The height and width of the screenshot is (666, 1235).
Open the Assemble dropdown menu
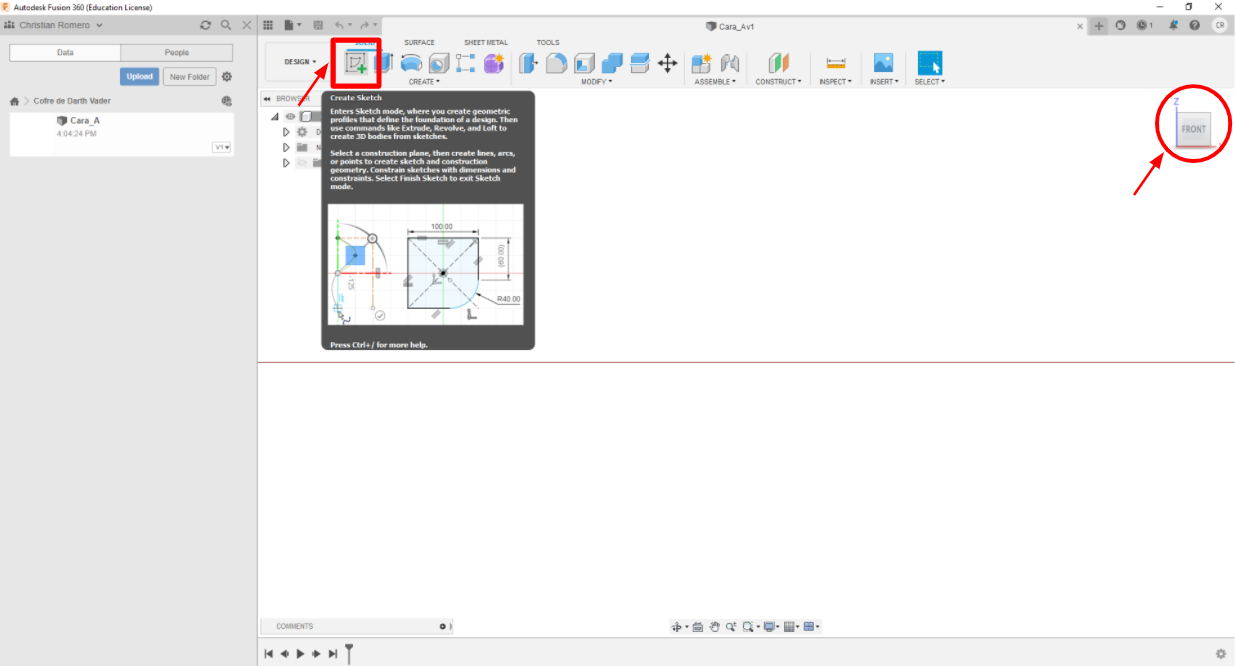point(716,82)
